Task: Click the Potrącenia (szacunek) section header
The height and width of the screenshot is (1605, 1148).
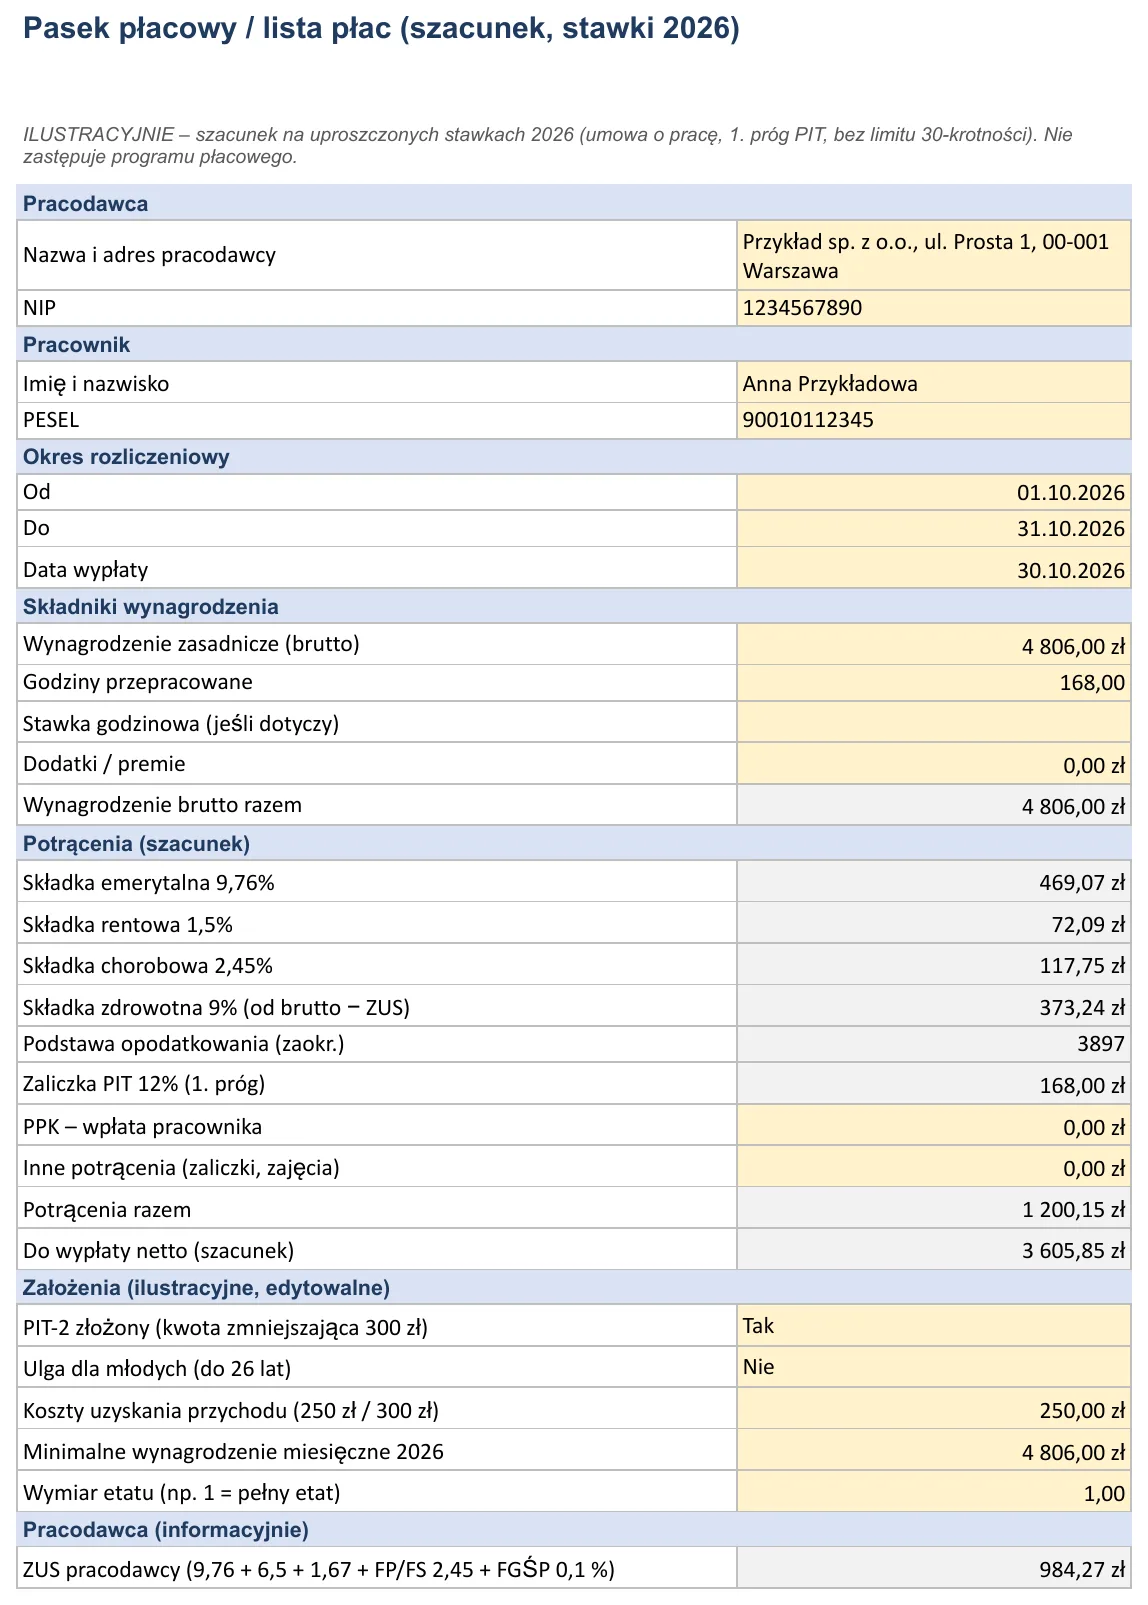Action: tap(574, 843)
